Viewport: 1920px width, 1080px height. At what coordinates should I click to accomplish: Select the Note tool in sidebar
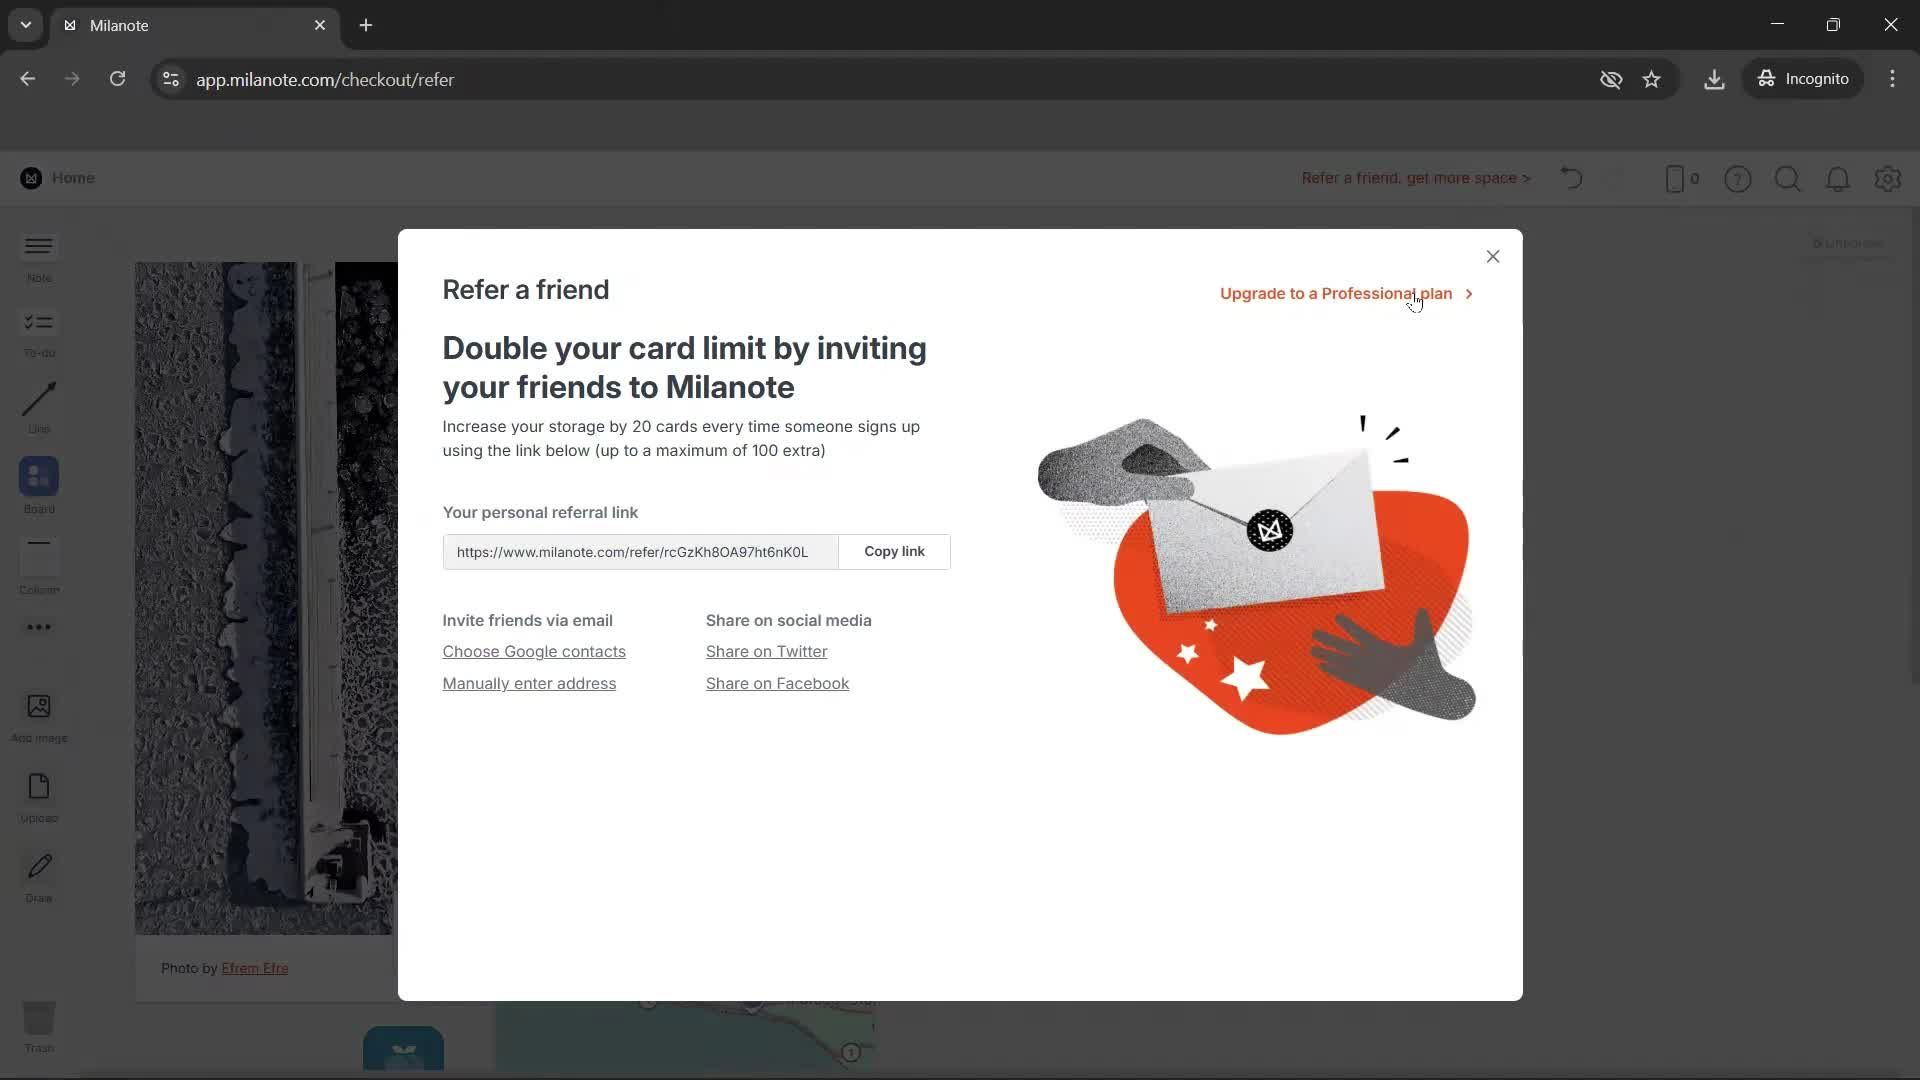[x=39, y=247]
